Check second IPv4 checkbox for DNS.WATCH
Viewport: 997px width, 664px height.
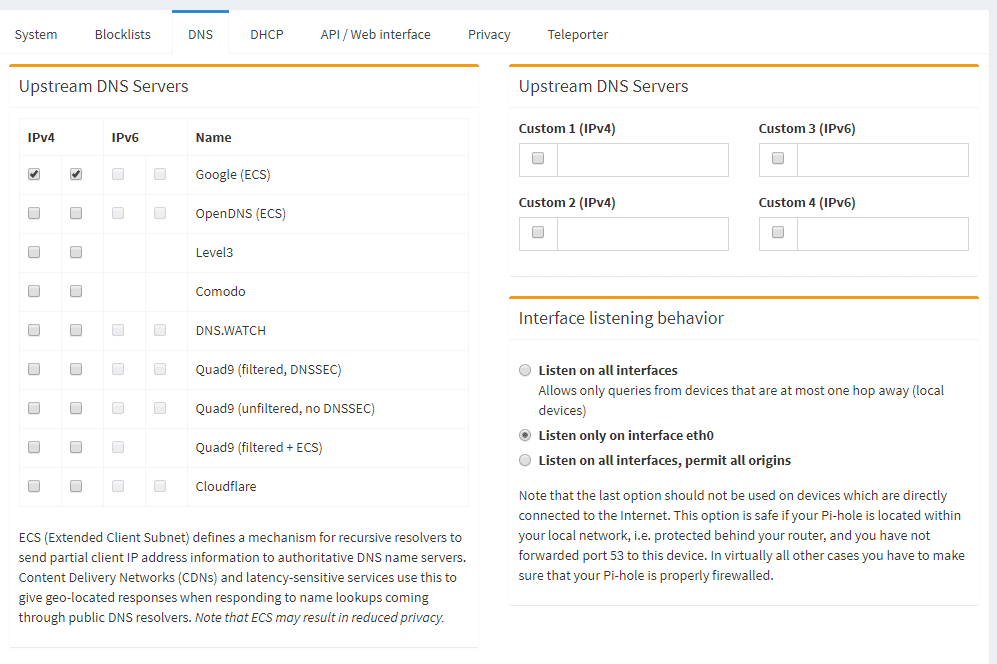[76, 330]
